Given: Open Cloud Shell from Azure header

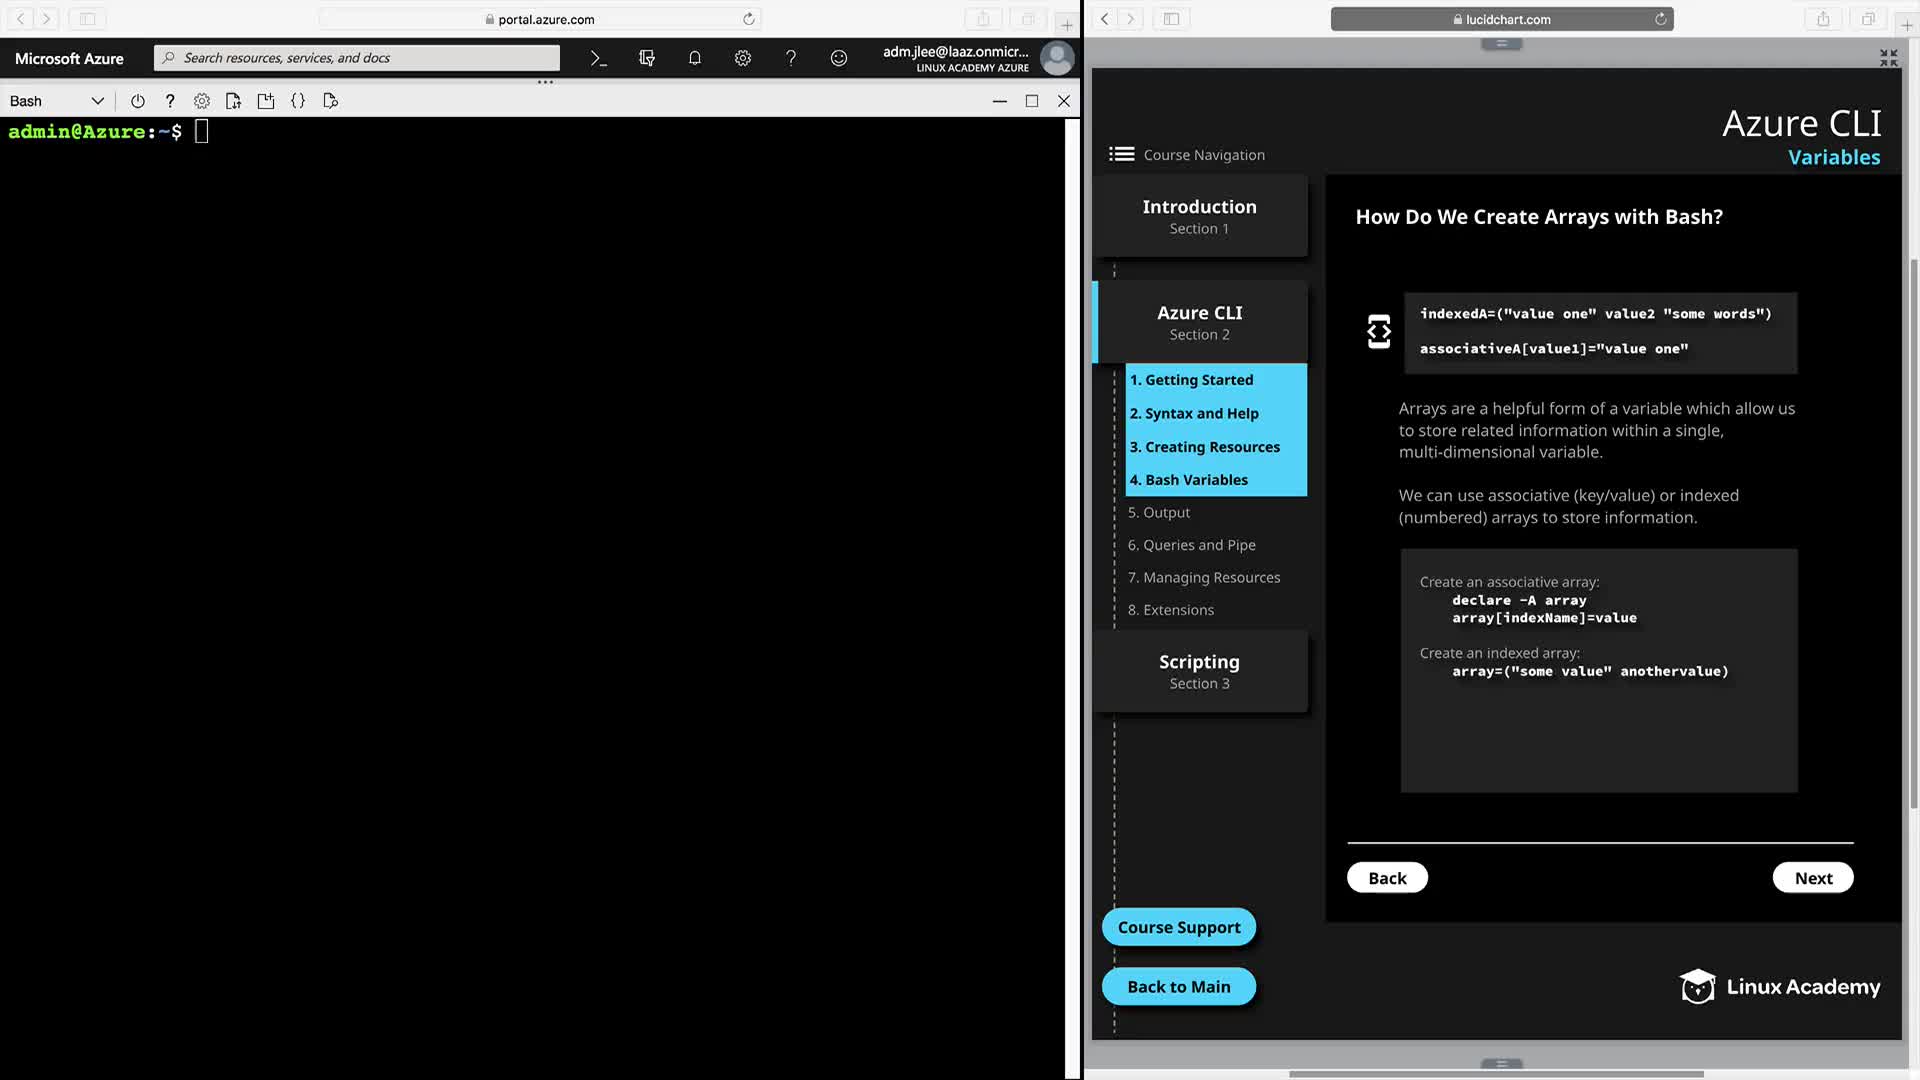Looking at the screenshot, I should coord(598,58).
